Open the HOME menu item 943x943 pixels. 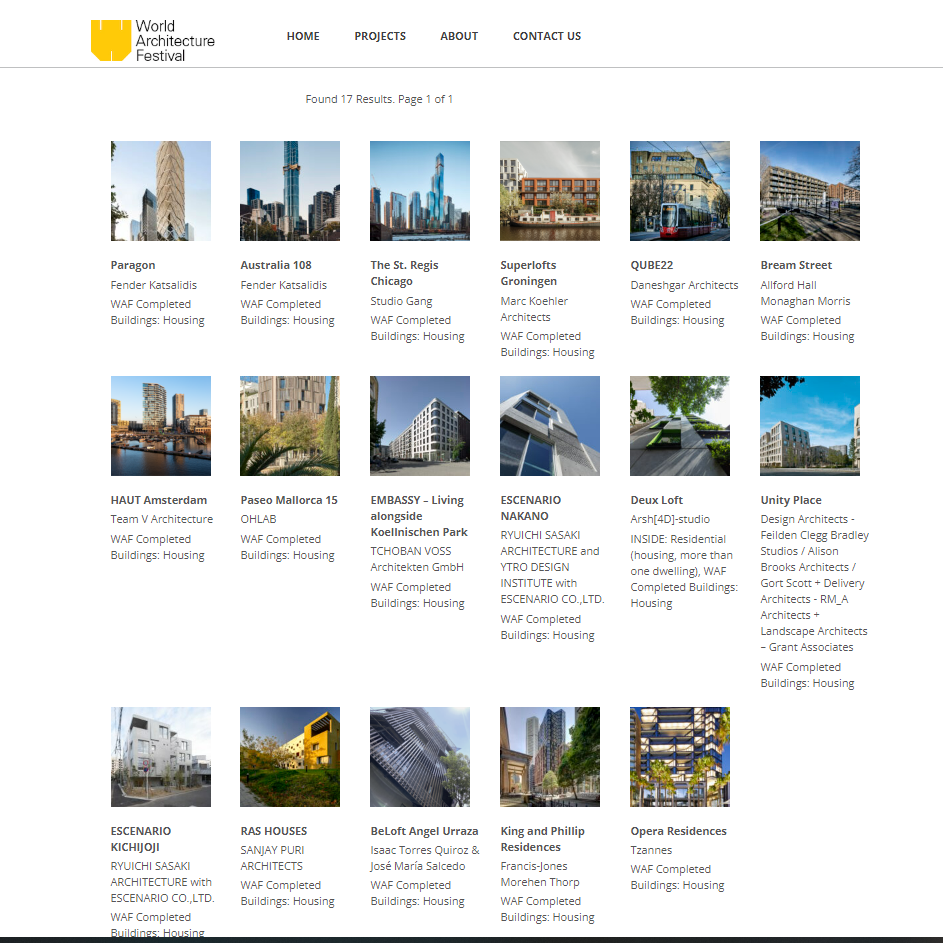(x=303, y=36)
